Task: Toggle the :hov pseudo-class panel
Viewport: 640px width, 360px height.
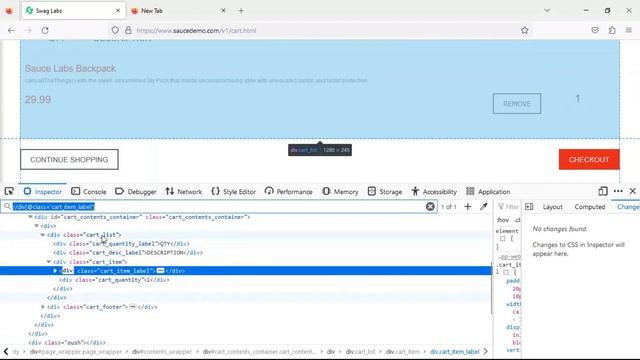Action: point(502,220)
